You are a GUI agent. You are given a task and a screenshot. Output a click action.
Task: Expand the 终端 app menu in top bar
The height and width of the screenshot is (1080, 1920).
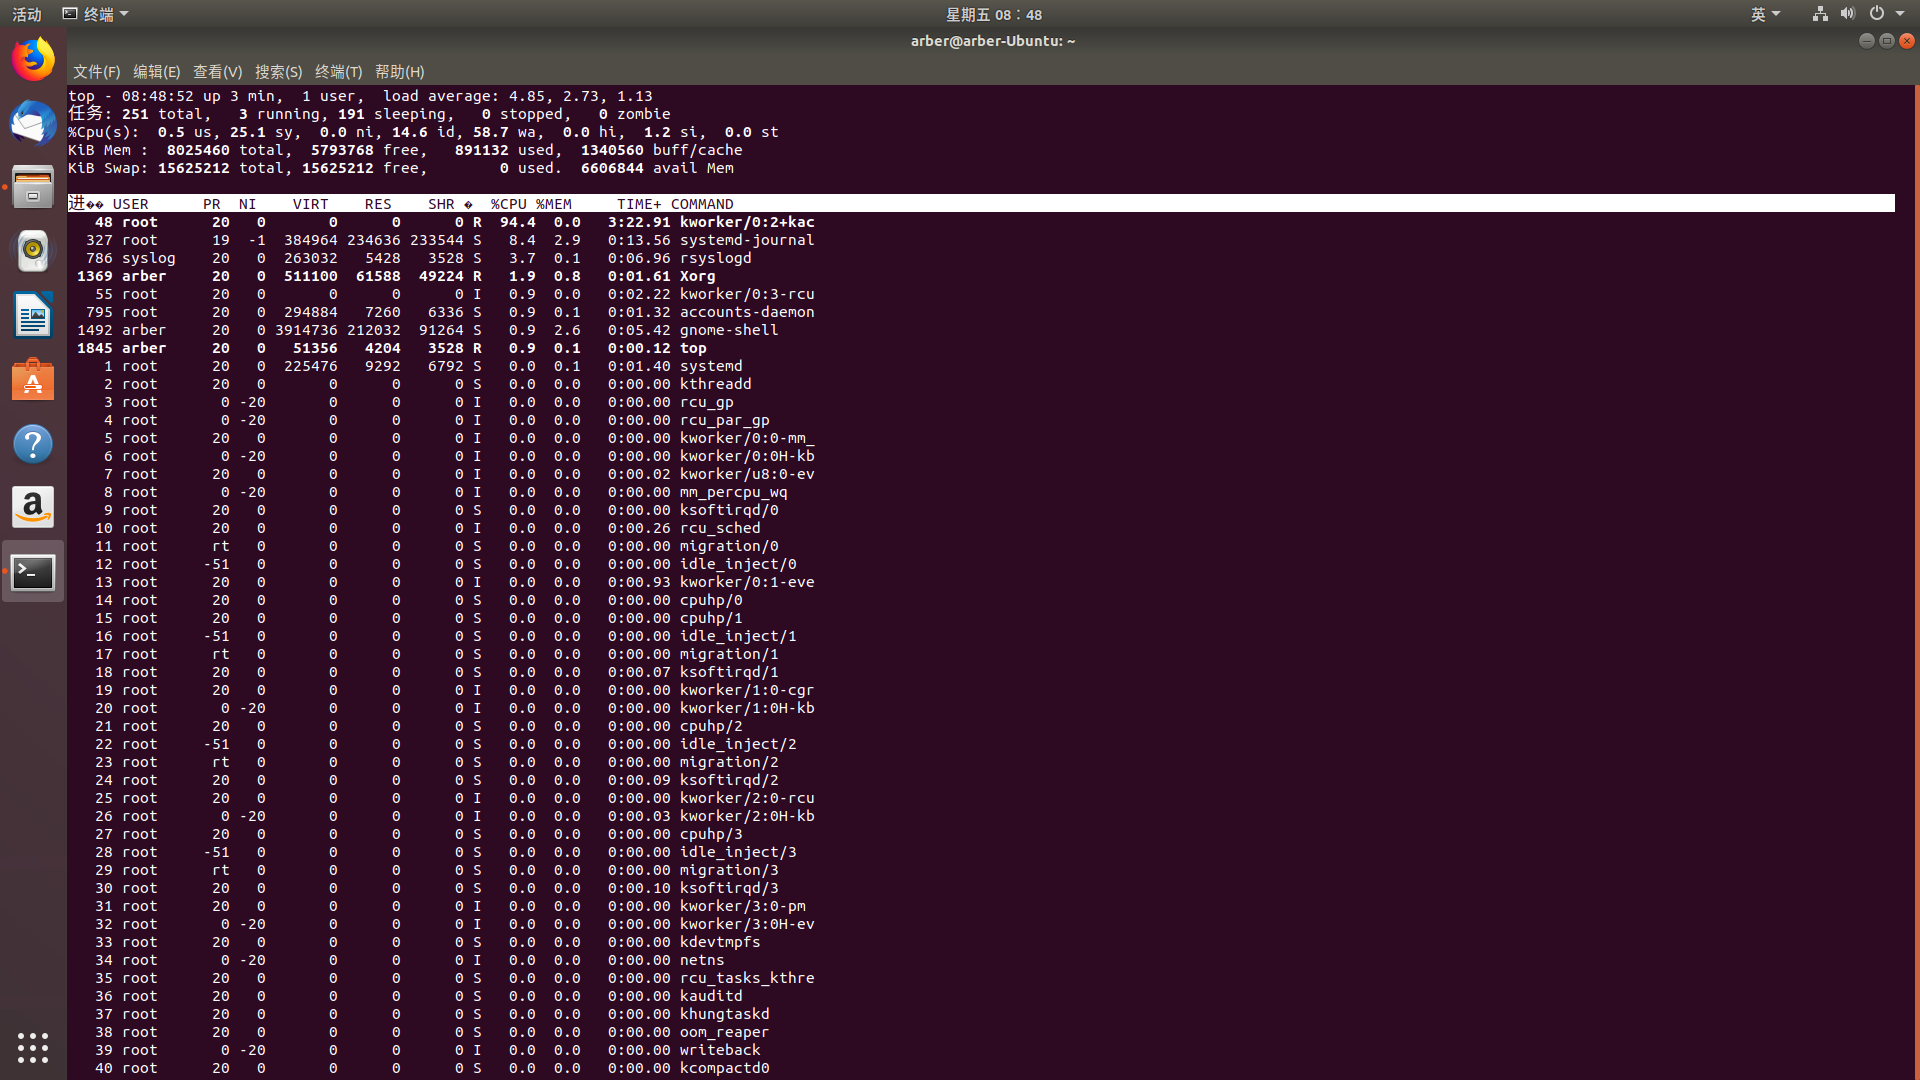[x=96, y=14]
